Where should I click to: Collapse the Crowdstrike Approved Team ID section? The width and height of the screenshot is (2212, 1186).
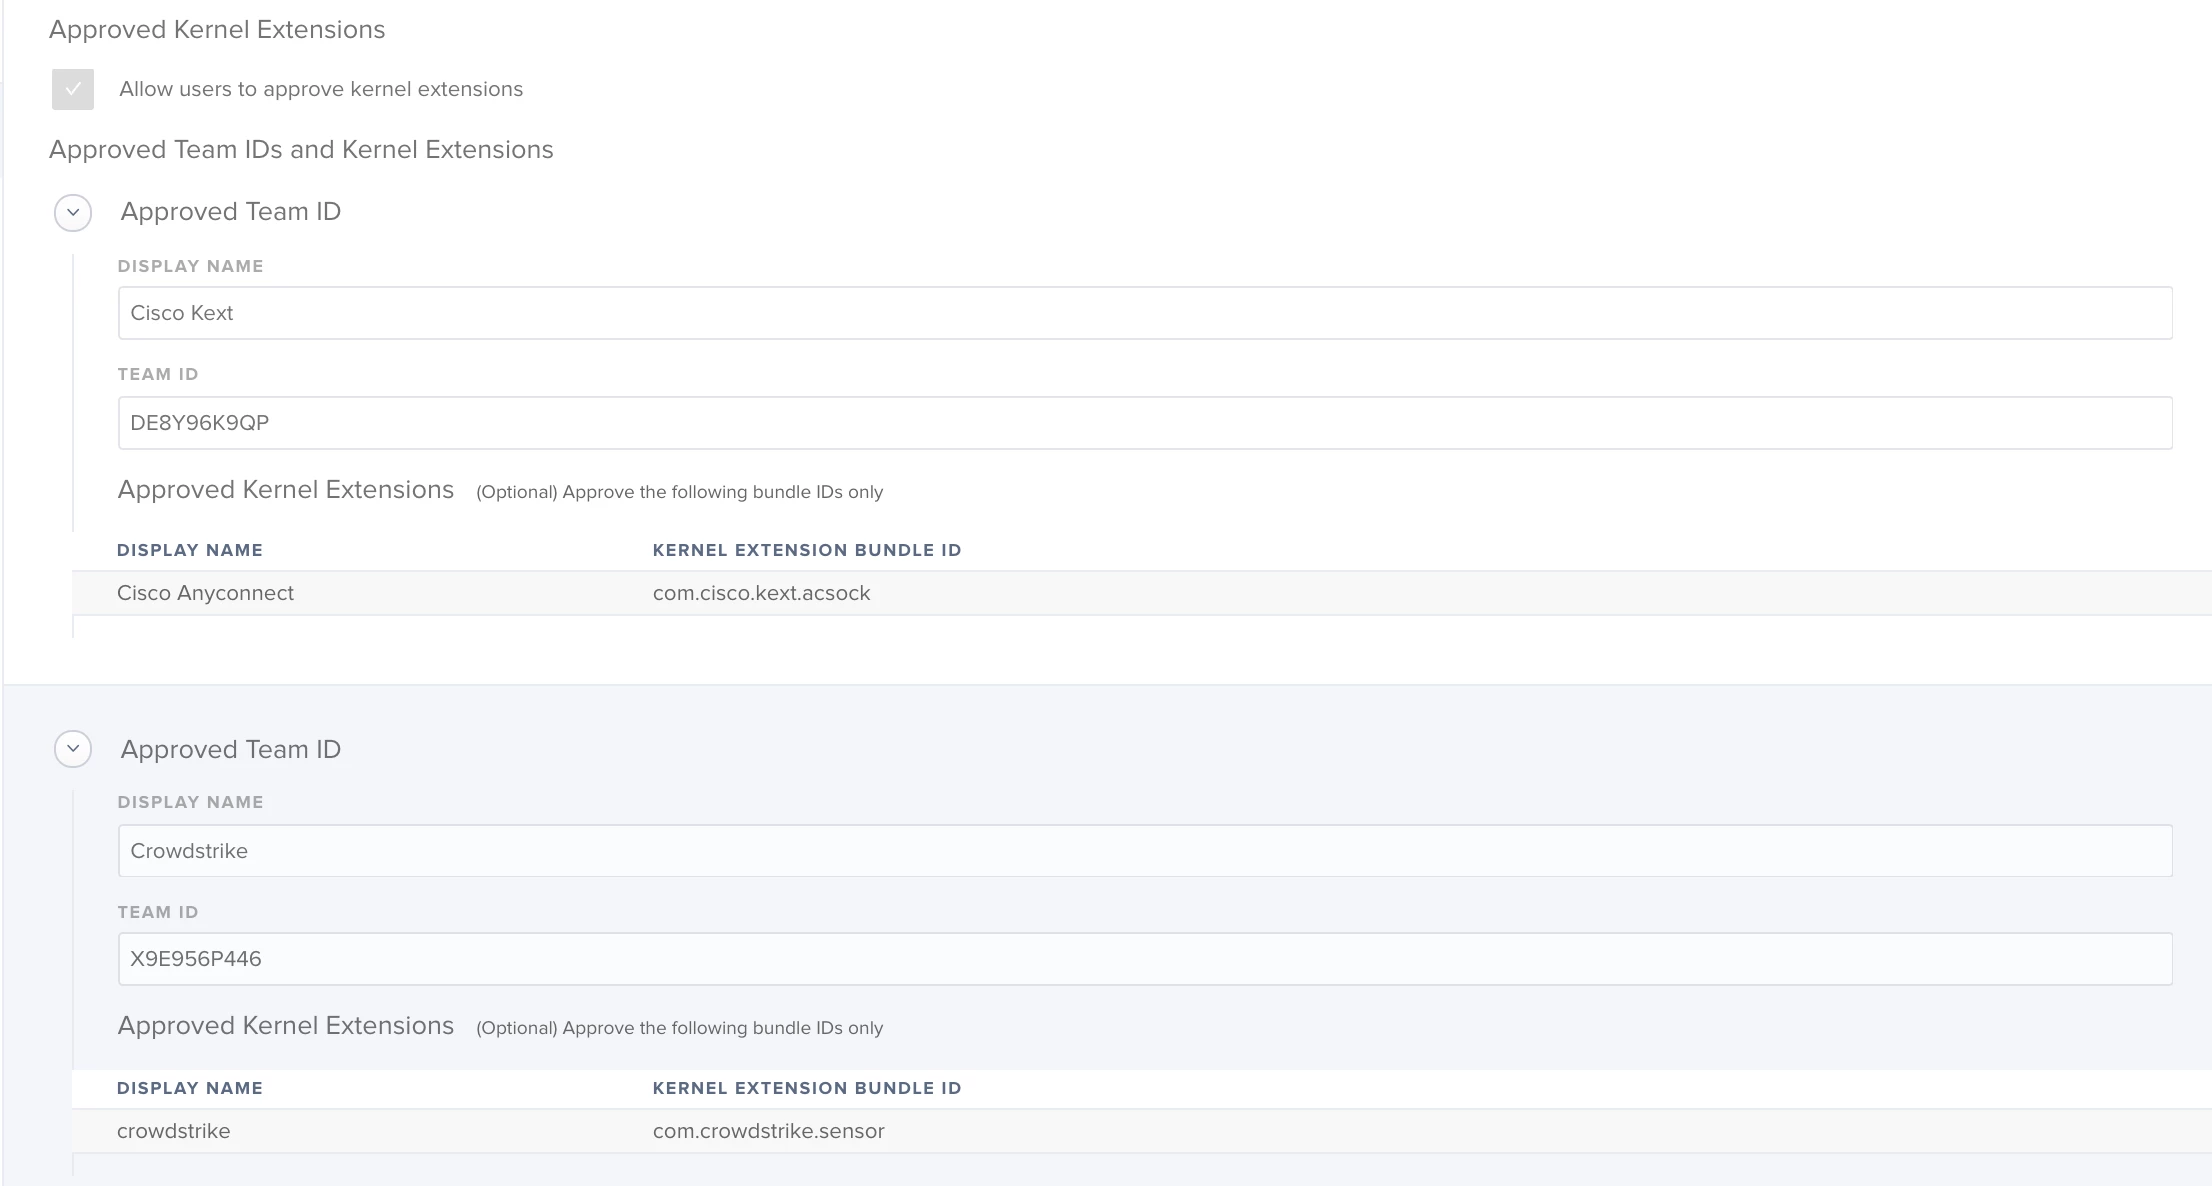coord(73,749)
